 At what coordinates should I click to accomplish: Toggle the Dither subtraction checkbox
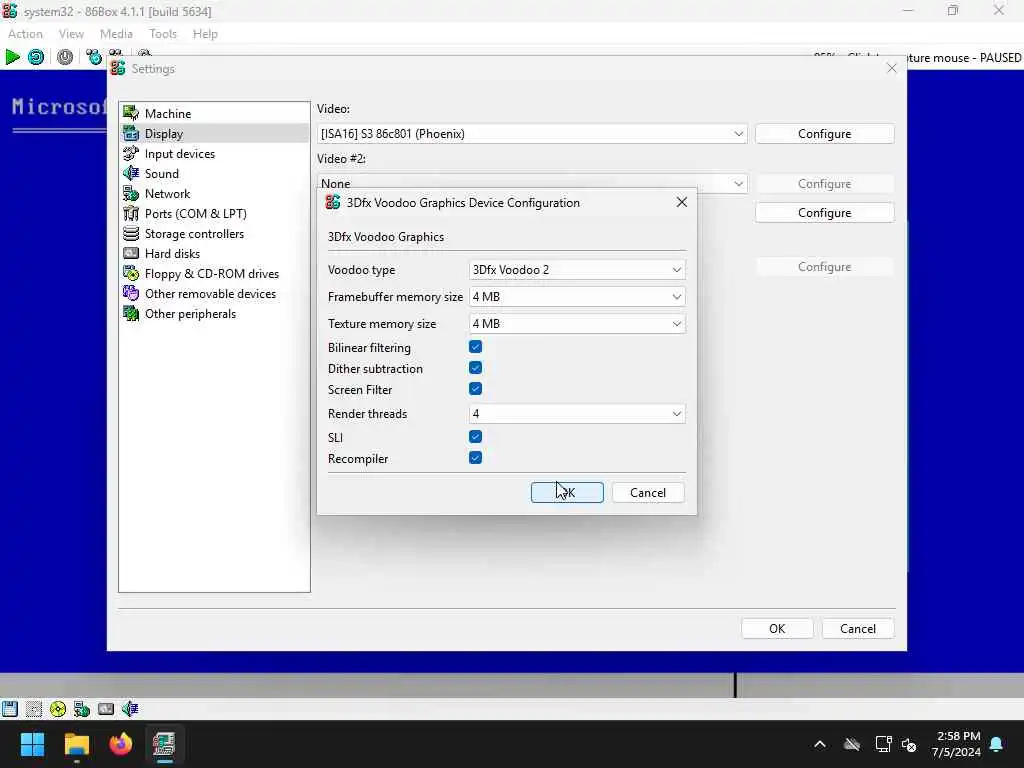coord(475,368)
